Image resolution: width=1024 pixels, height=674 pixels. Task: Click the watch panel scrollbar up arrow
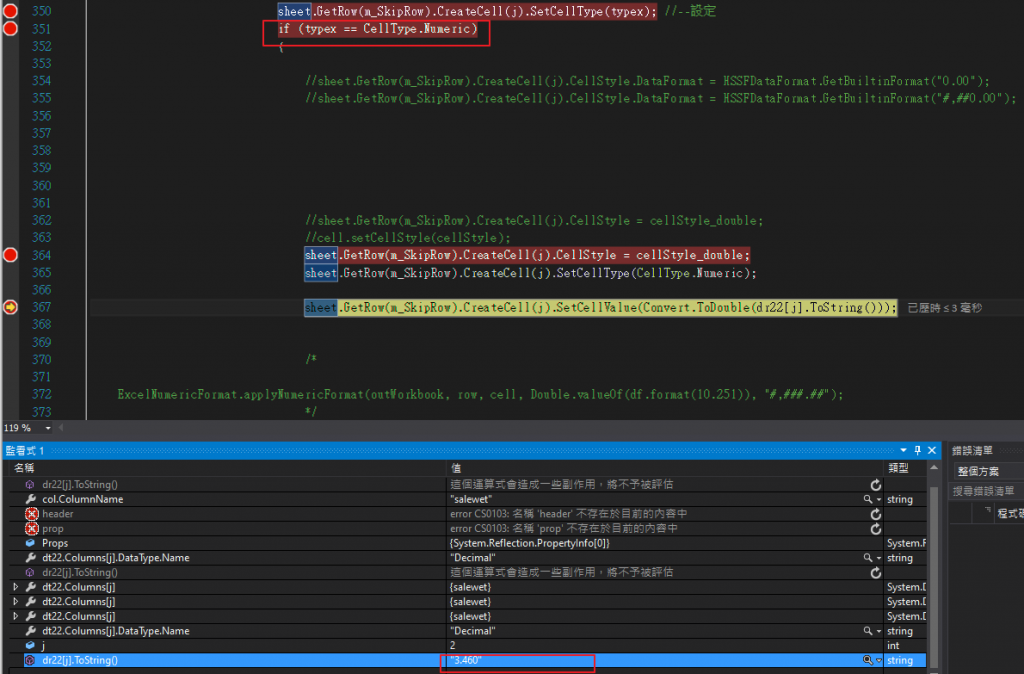[934, 468]
